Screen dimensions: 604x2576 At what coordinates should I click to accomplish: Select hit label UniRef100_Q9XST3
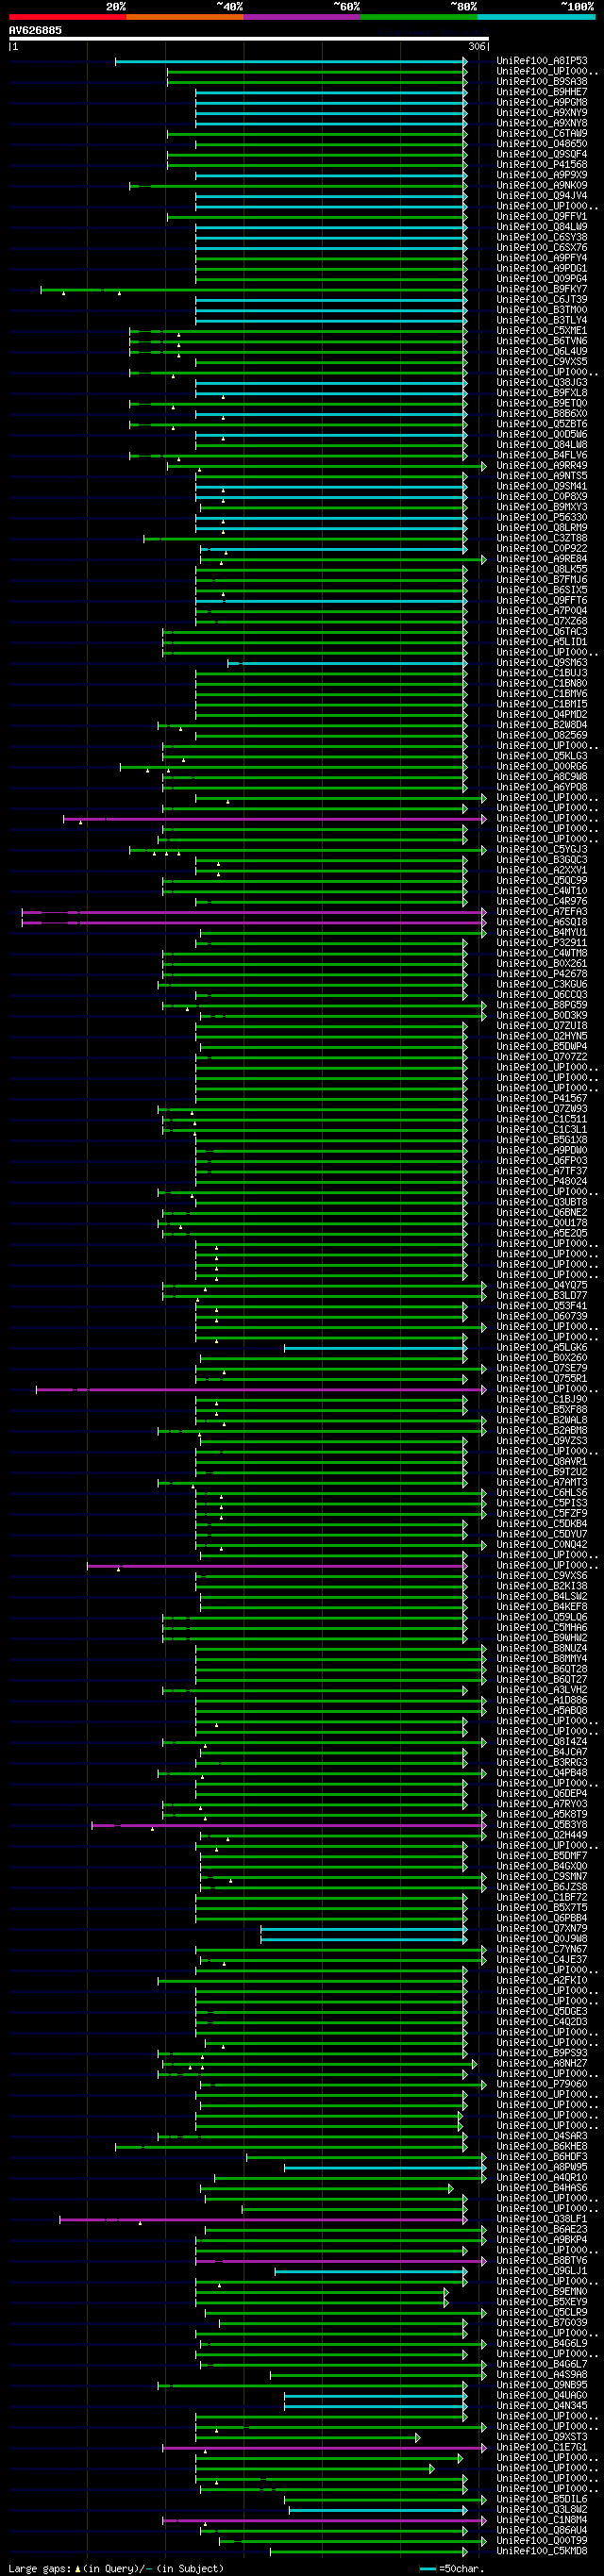coord(542,2436)
